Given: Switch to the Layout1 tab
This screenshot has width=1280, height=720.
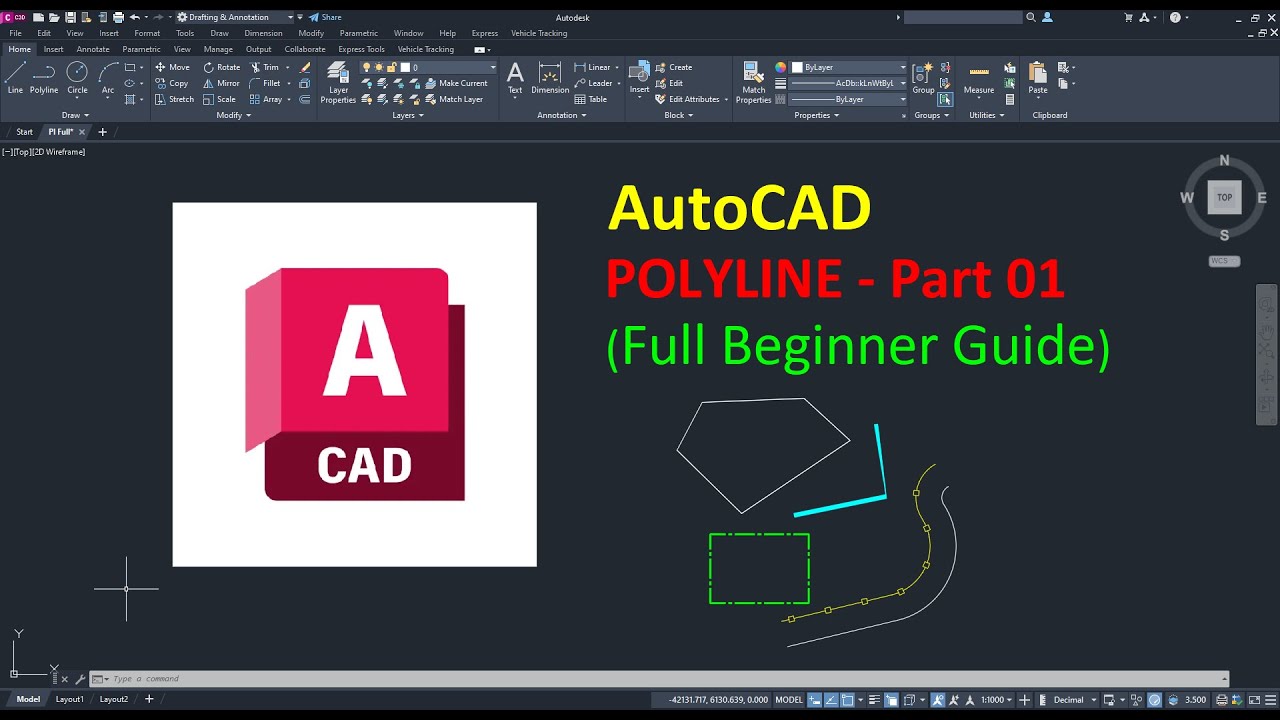Looking at the screenshot, I should pos(70,699).
